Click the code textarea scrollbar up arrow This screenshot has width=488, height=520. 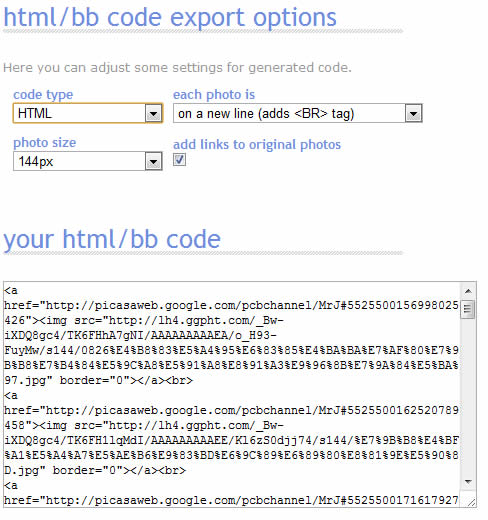[x=468, y=291]
